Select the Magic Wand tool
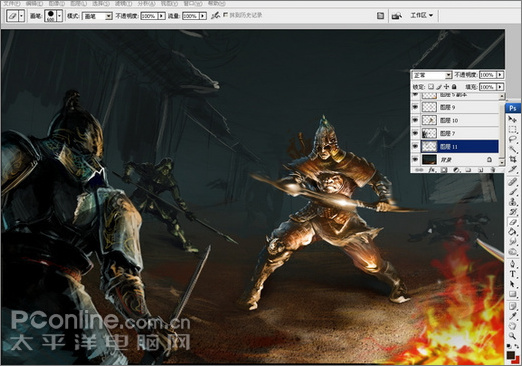 coord(512,149)
